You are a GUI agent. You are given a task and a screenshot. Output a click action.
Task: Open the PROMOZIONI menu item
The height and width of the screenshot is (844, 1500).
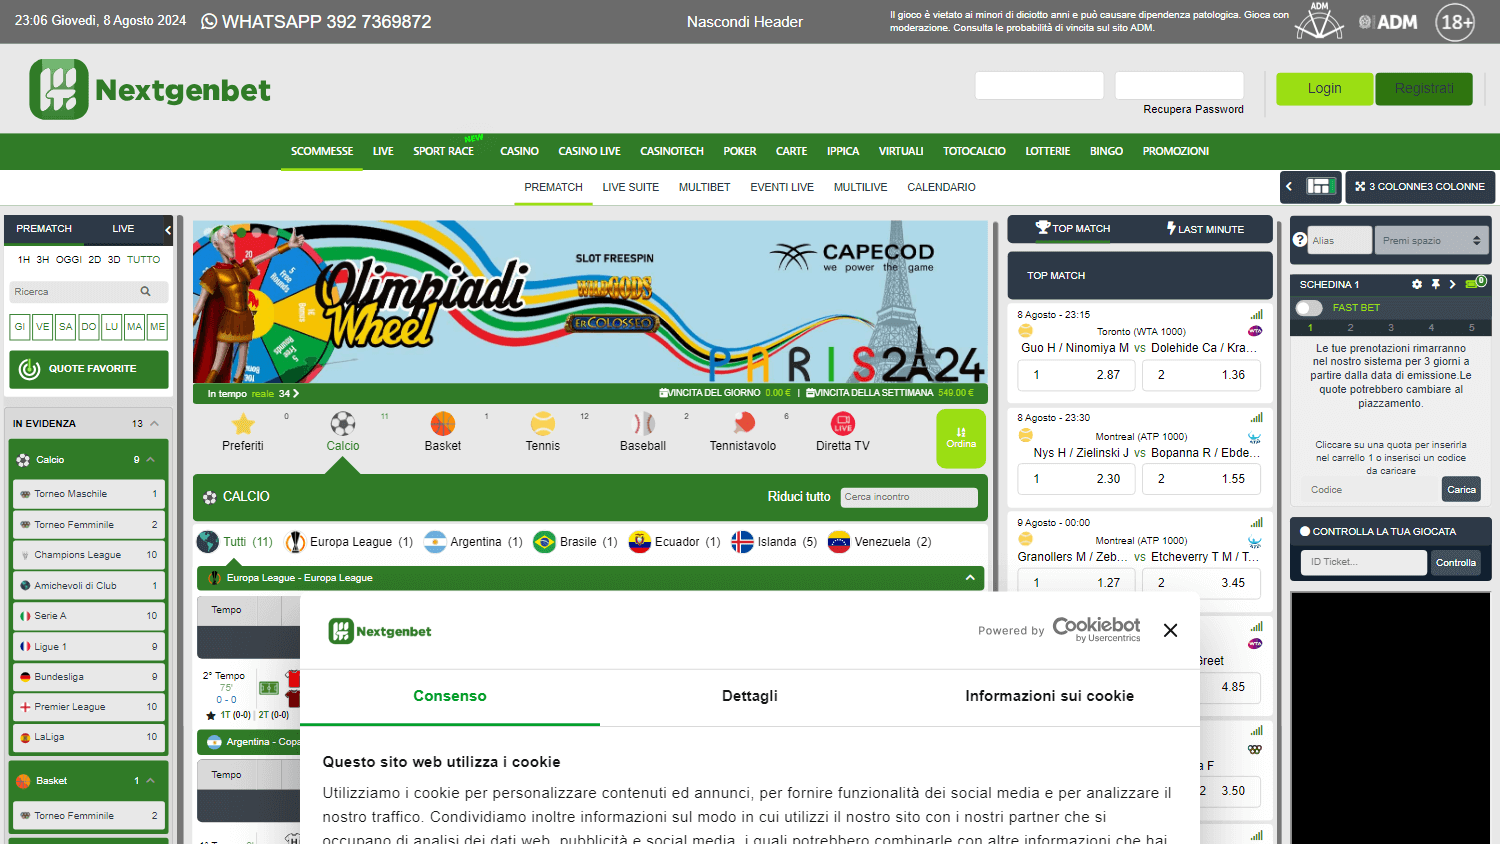[x=1176, y=151]
